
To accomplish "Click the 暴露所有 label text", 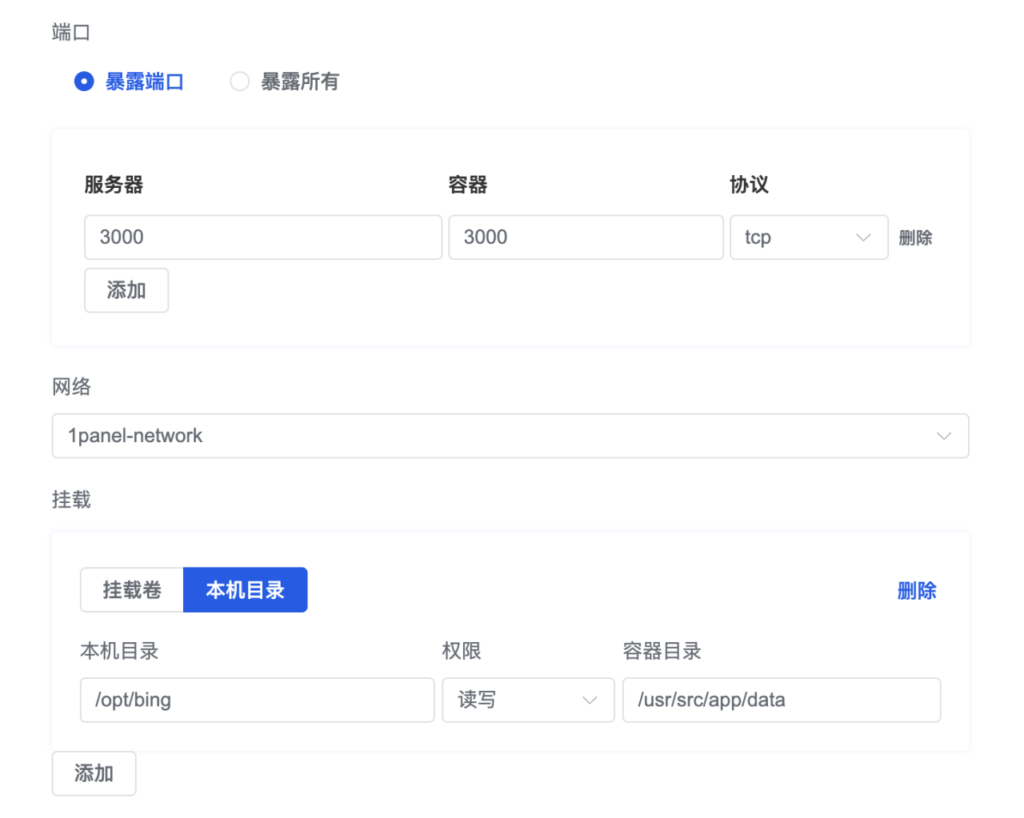I will click(x=299, y=82).
